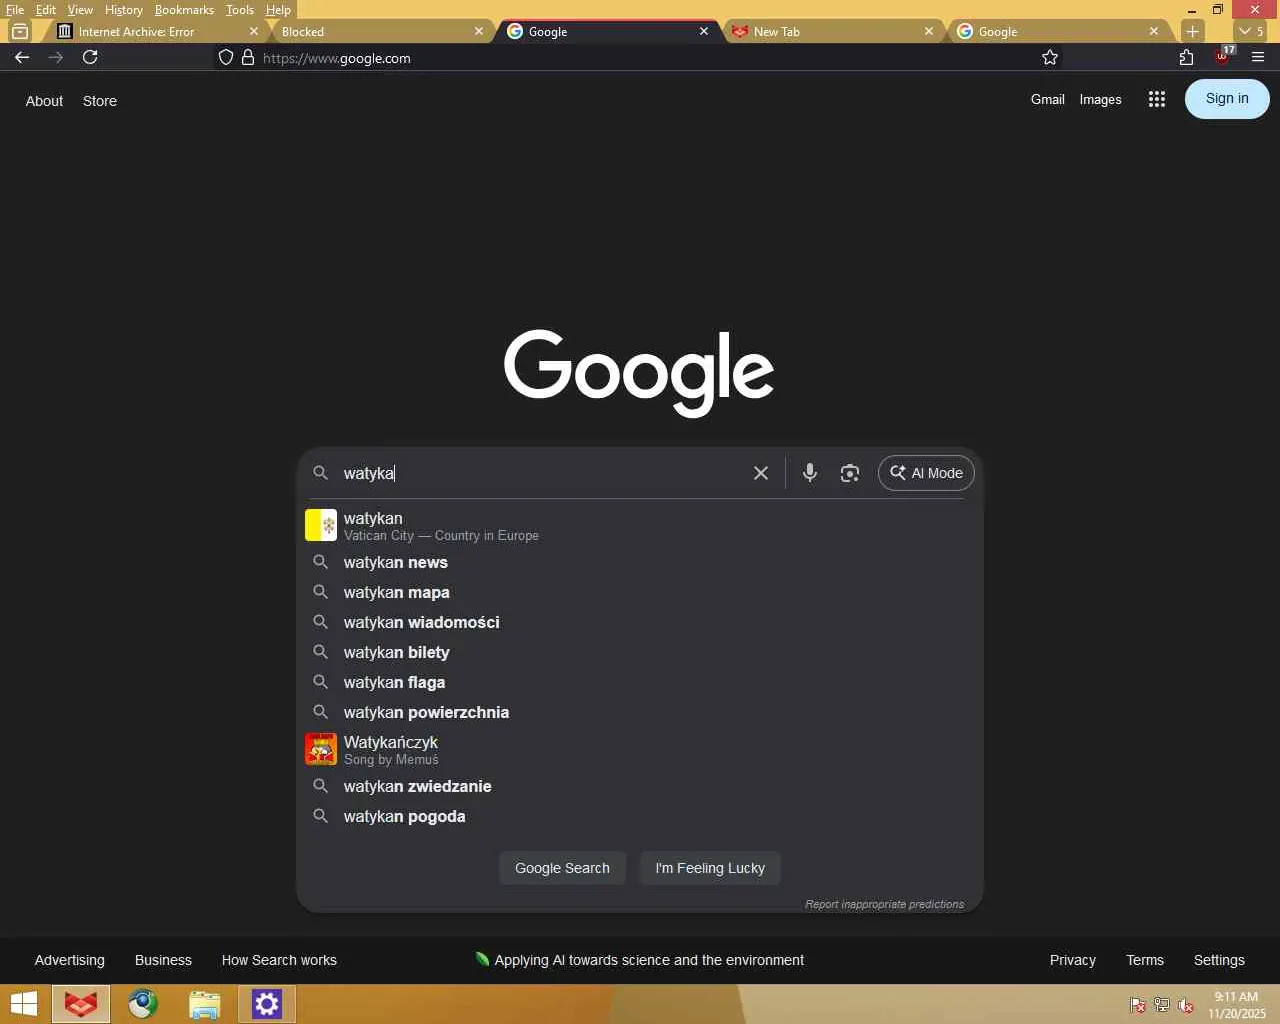Open the Store link
The height and width of the screenshot is (1024, 1280).
click(100, 101)
